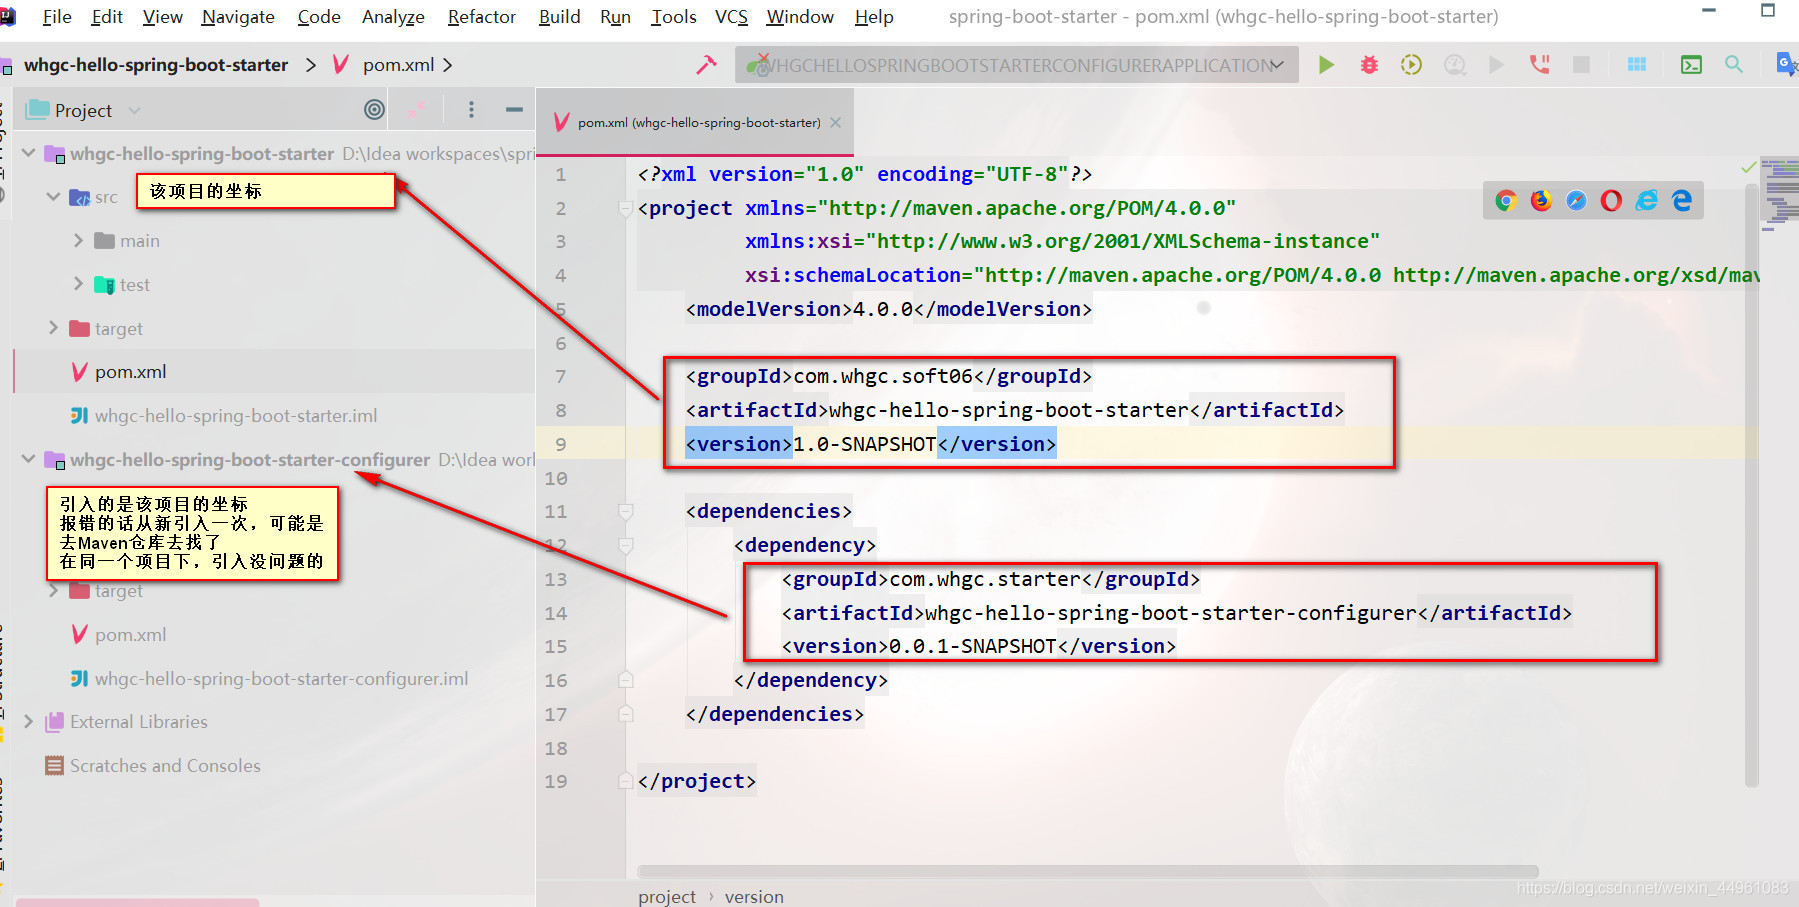Viewport: 1799px width, 907px height.
Task: Click Run with Coverage icon
Action: 1411,65
